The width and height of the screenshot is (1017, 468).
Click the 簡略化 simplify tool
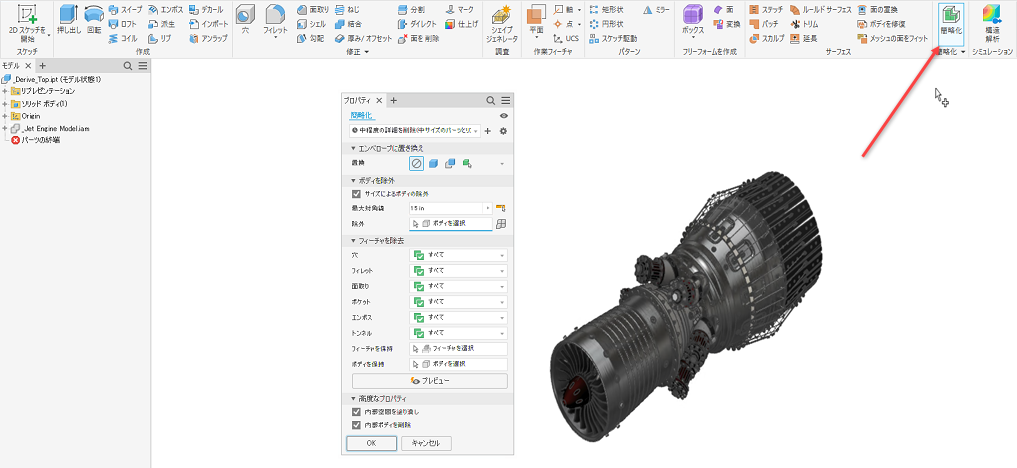click(x=951, y=22)
